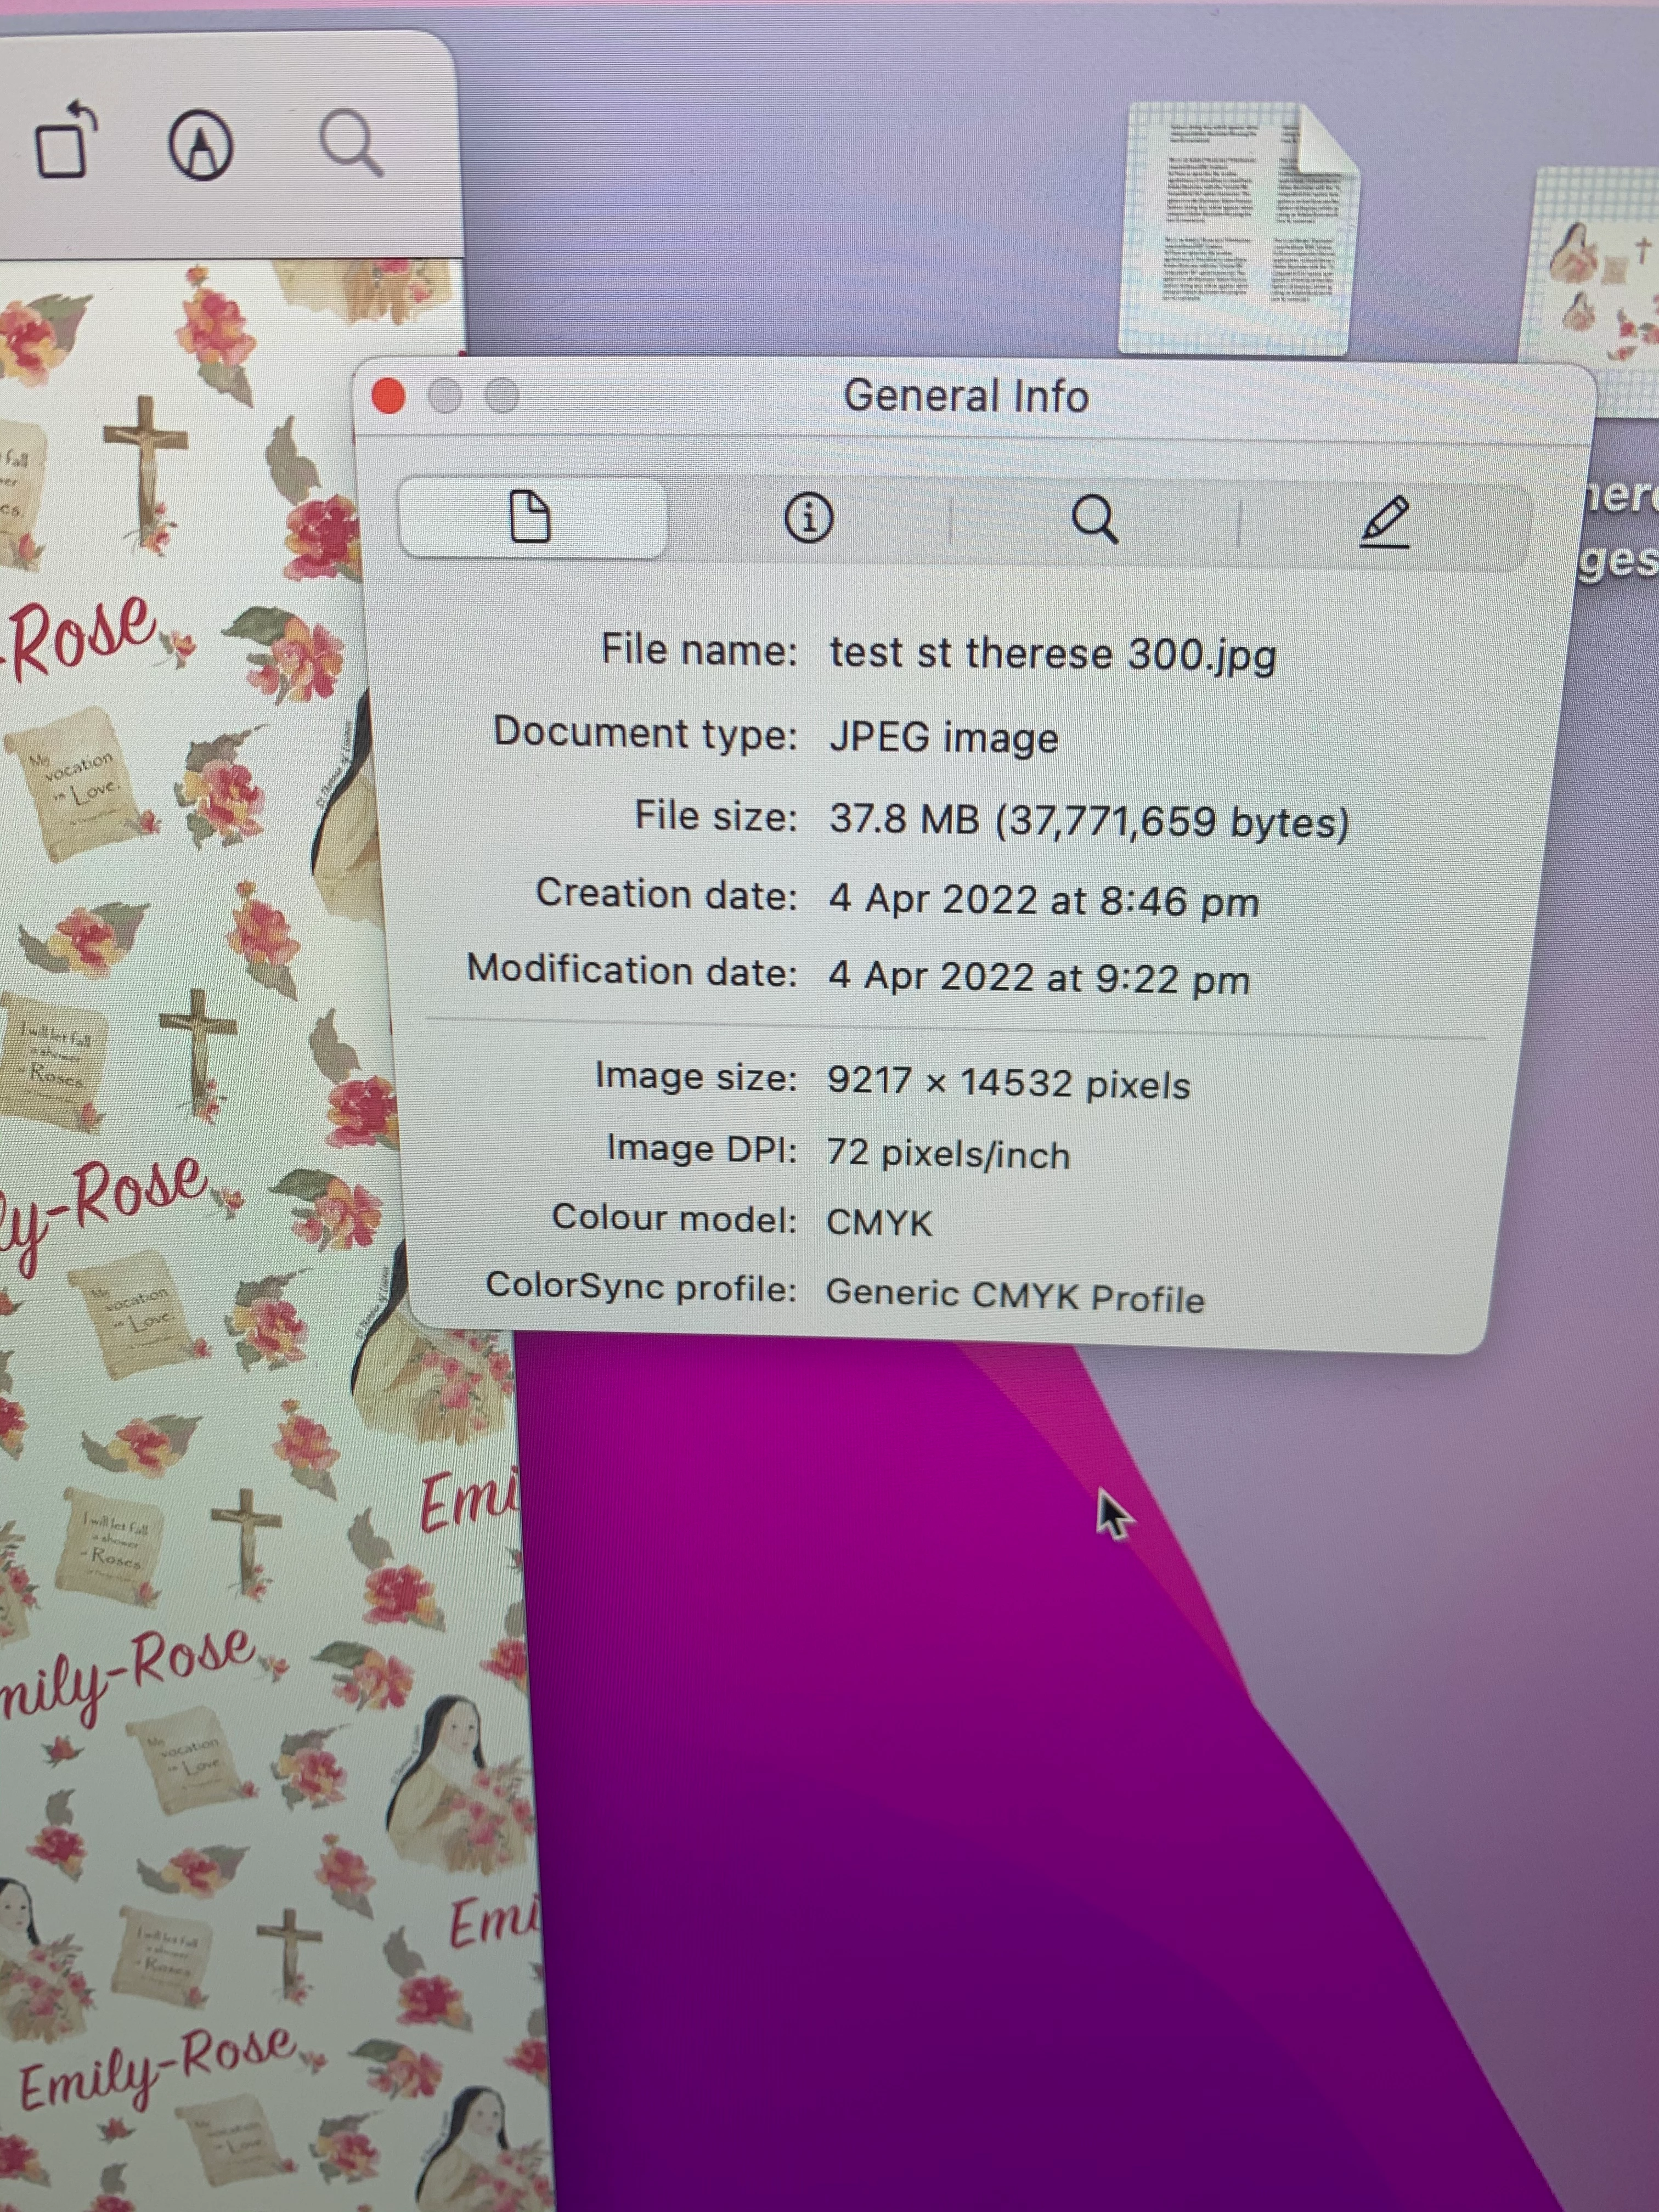The image size is (1659, 2212).
Task: Click the 'General Info' window title bar
Action: coord(965,396)
